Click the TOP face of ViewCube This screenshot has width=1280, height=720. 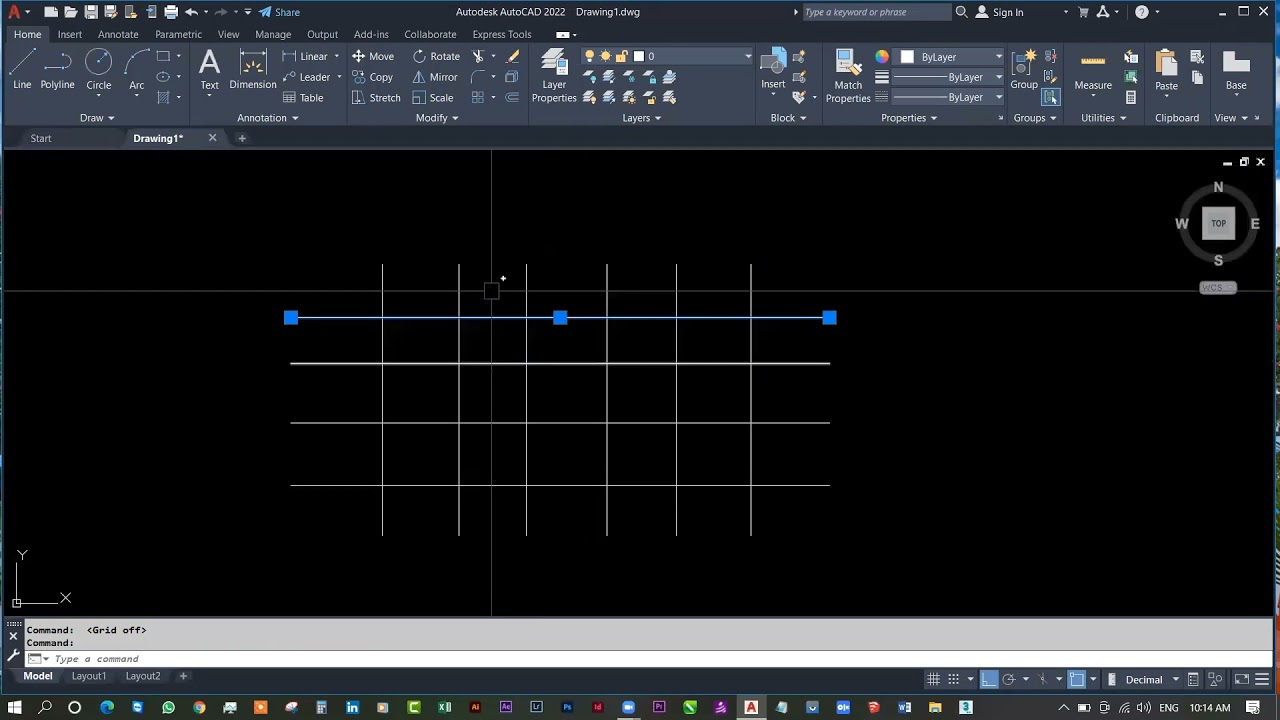pos(1218,224)
